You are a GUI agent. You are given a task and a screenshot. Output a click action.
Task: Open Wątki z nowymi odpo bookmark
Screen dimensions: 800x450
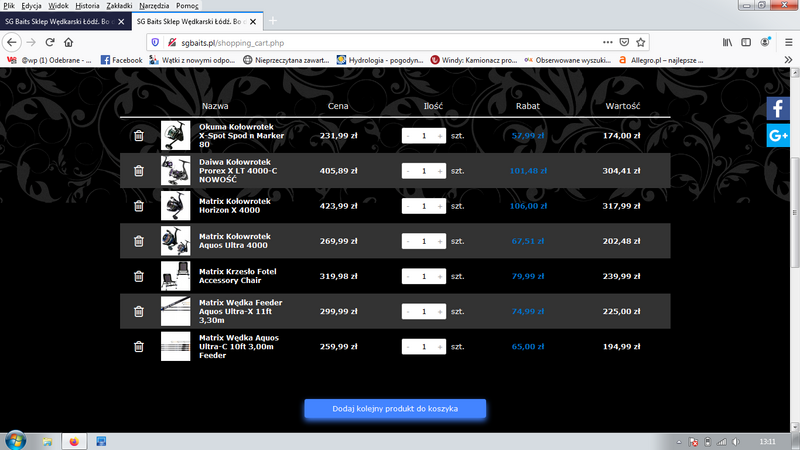[192, 60]
